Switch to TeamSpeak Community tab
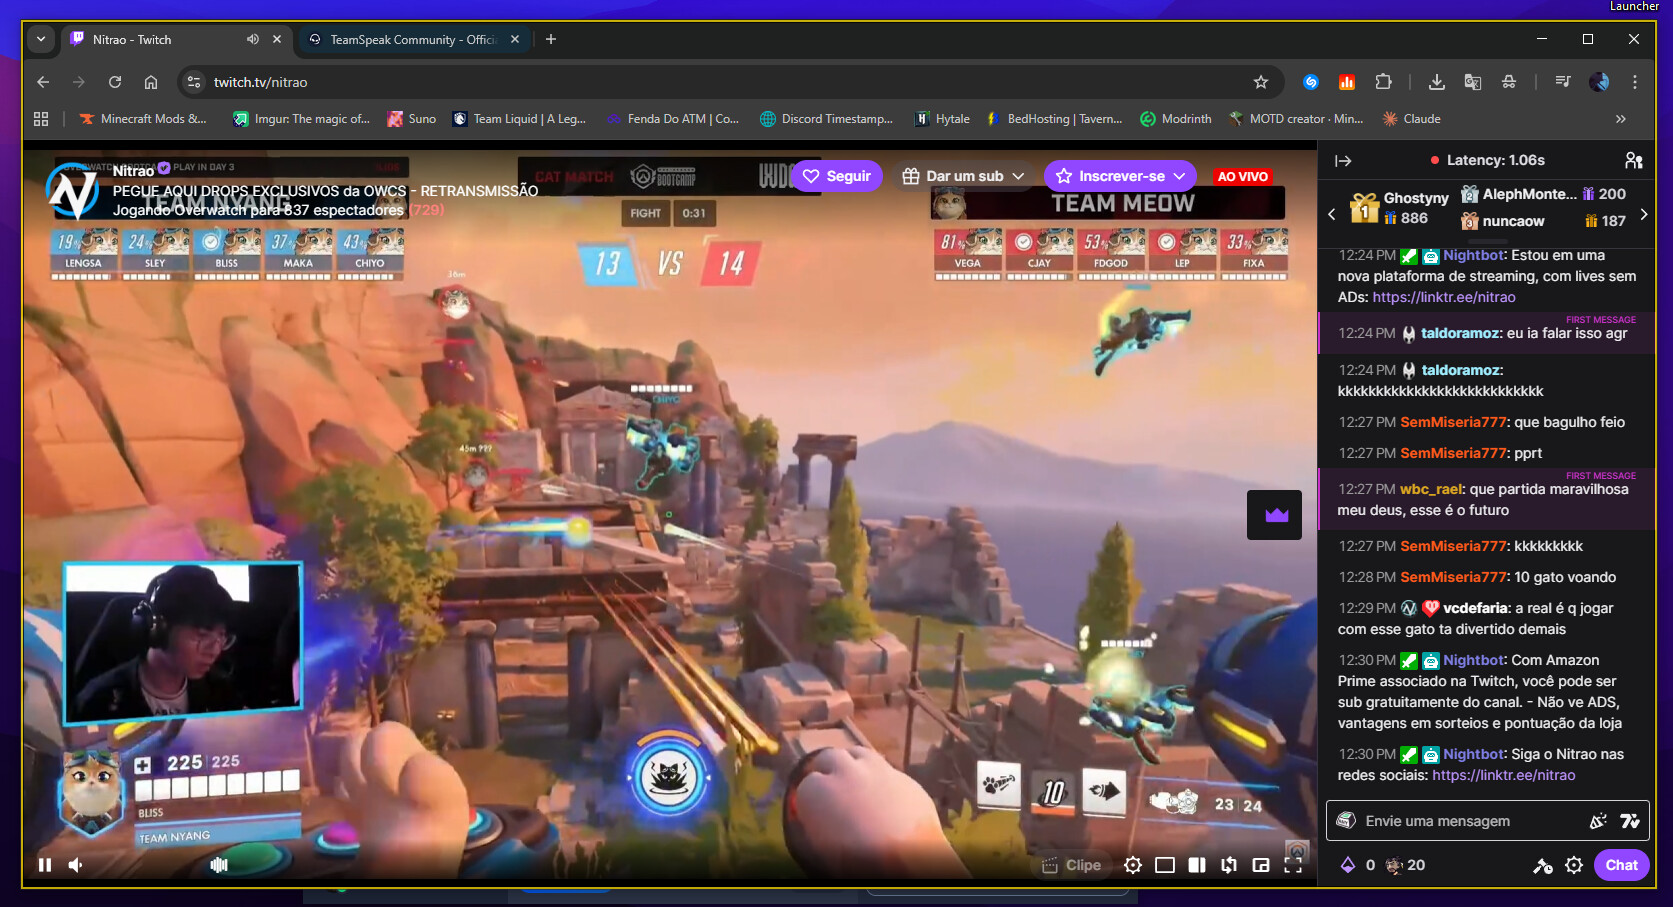Image resolution: width=1673 pixels, height=907 pixels. coord(413,40)
